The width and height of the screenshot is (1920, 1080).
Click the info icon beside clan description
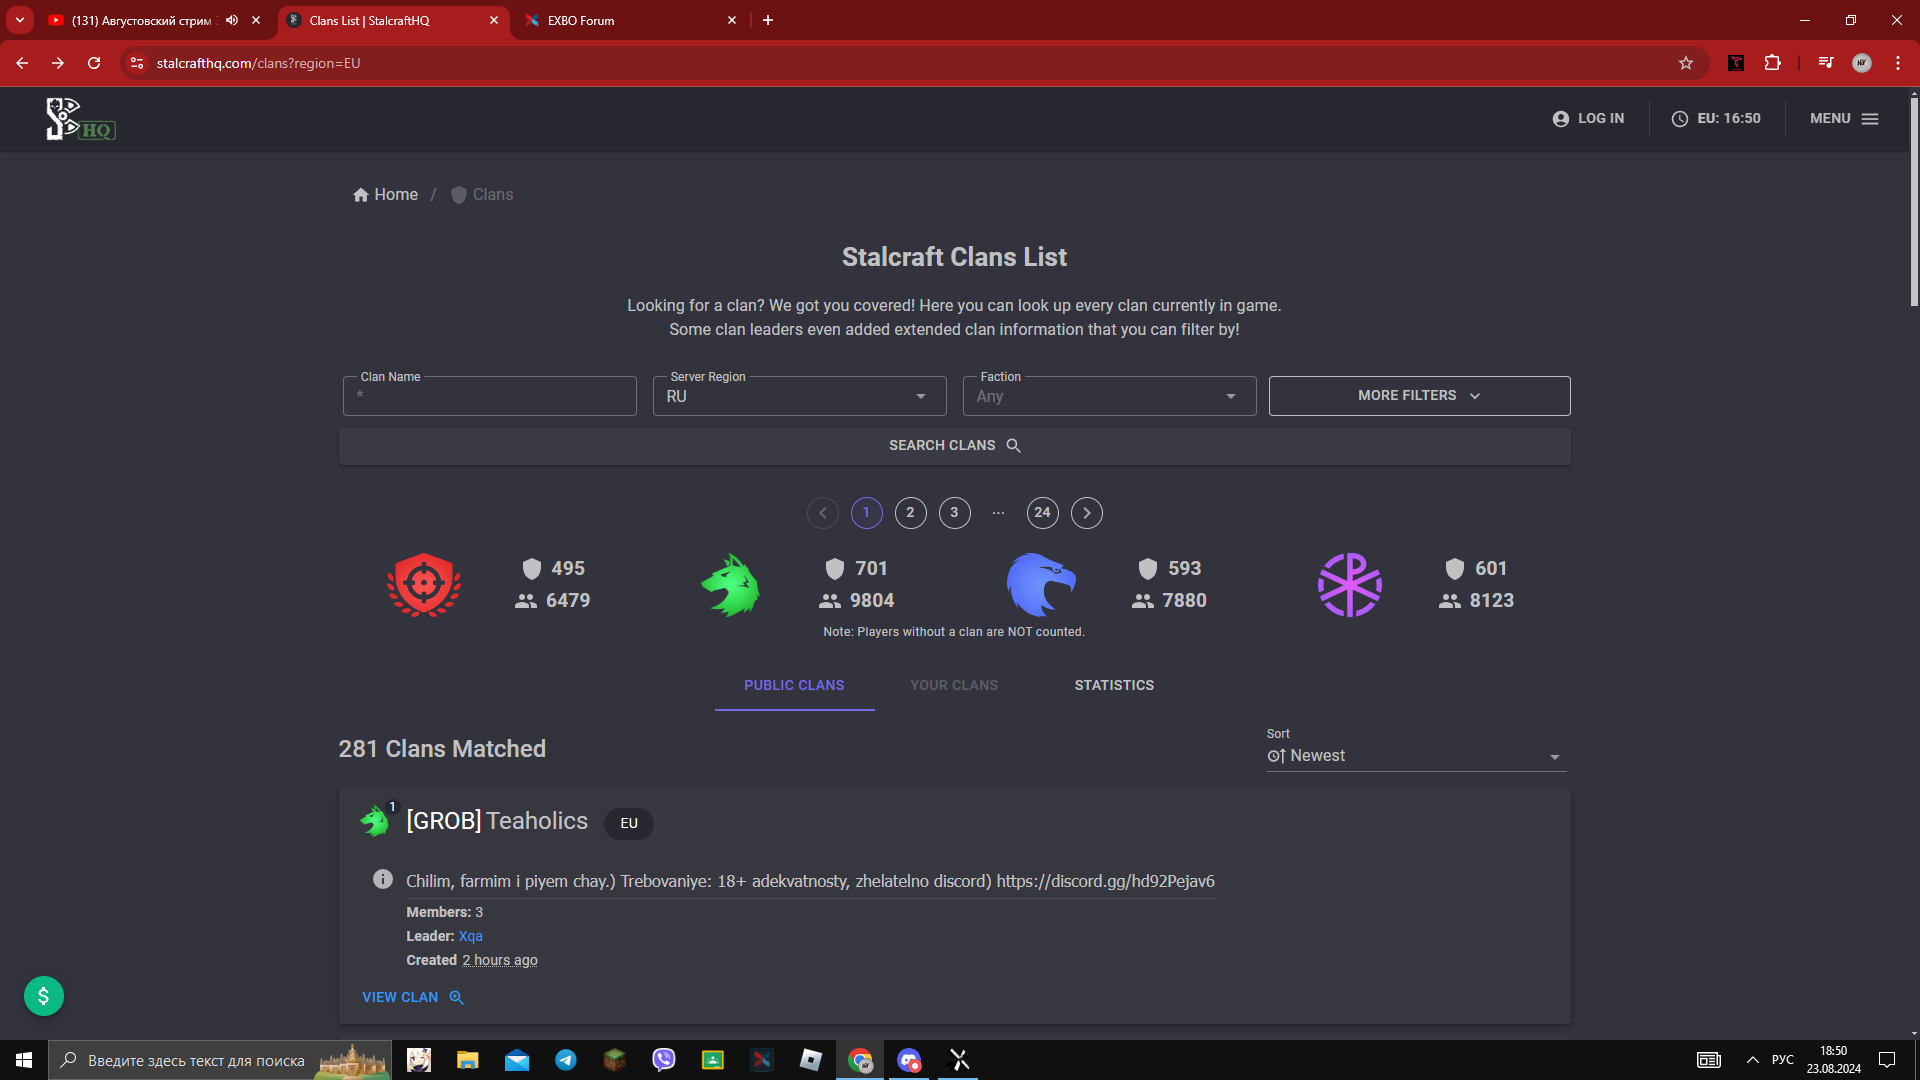coord(383,879)
